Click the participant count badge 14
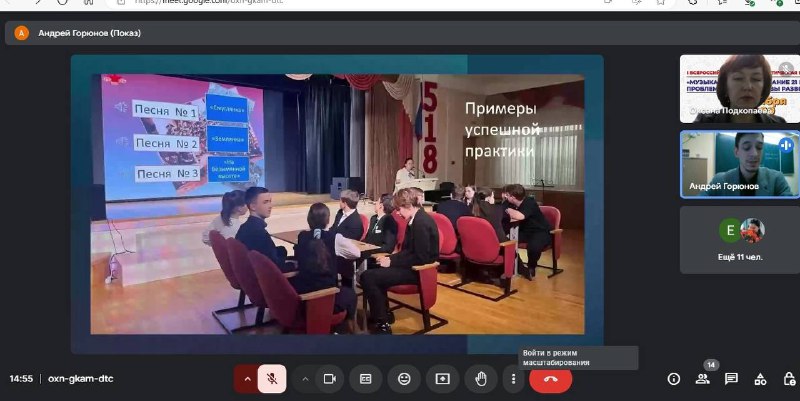 coord(711,365)
